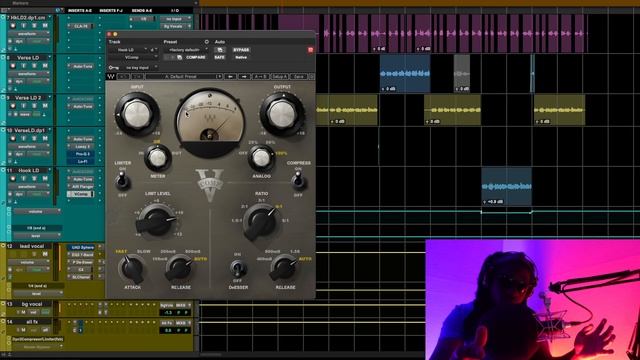
Task: Flip the DeESSER on/off switch
Action: pyautogui.click(x=238, y=268)
